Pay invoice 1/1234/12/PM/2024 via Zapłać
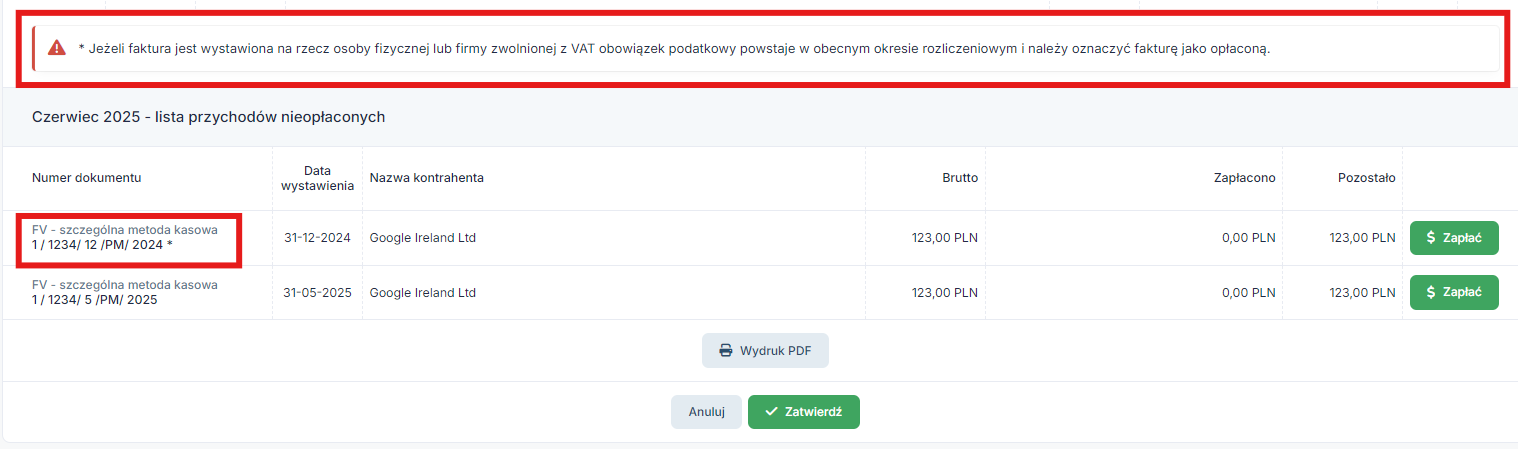 pos(1454,238)
